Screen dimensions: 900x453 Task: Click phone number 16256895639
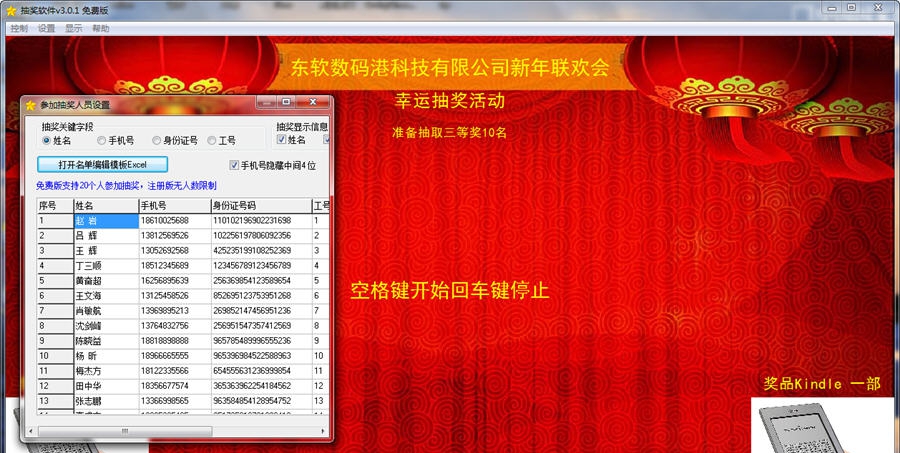(x=175, y=281)
